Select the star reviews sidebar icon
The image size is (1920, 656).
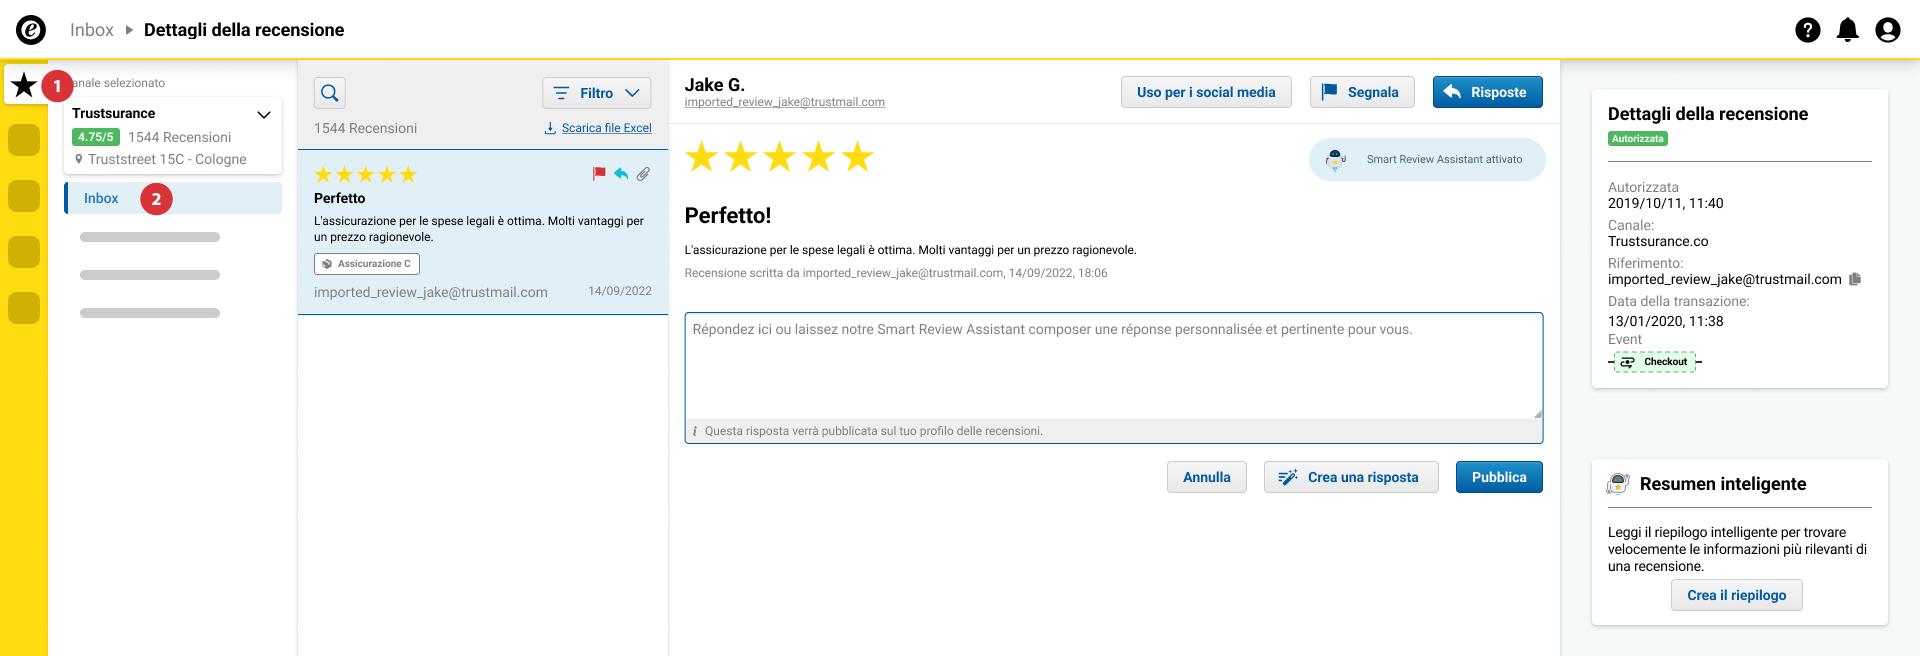pyautogui.click(x=24, y=85)
